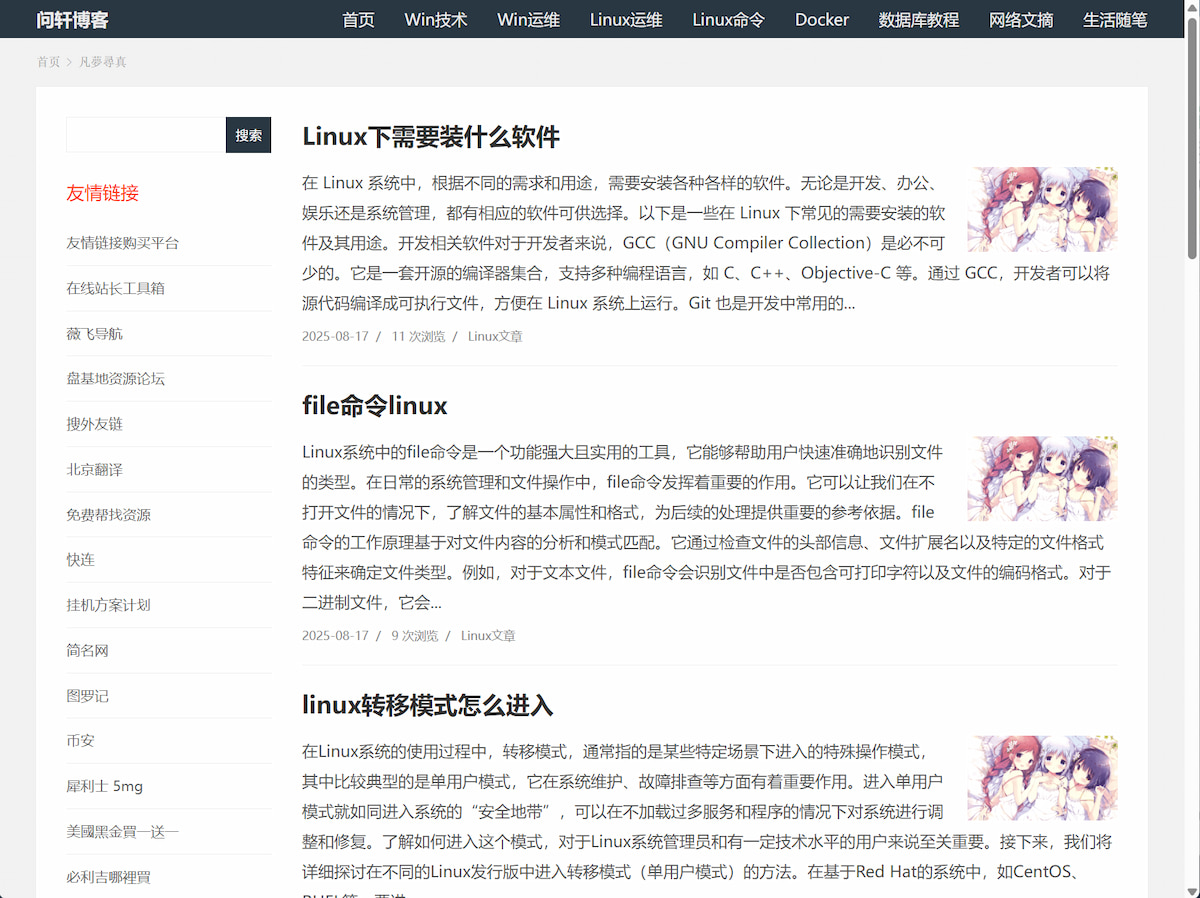Click the Linux文章 category link
This screenshot has height=898, width=1200.
(x=495, y=336)
